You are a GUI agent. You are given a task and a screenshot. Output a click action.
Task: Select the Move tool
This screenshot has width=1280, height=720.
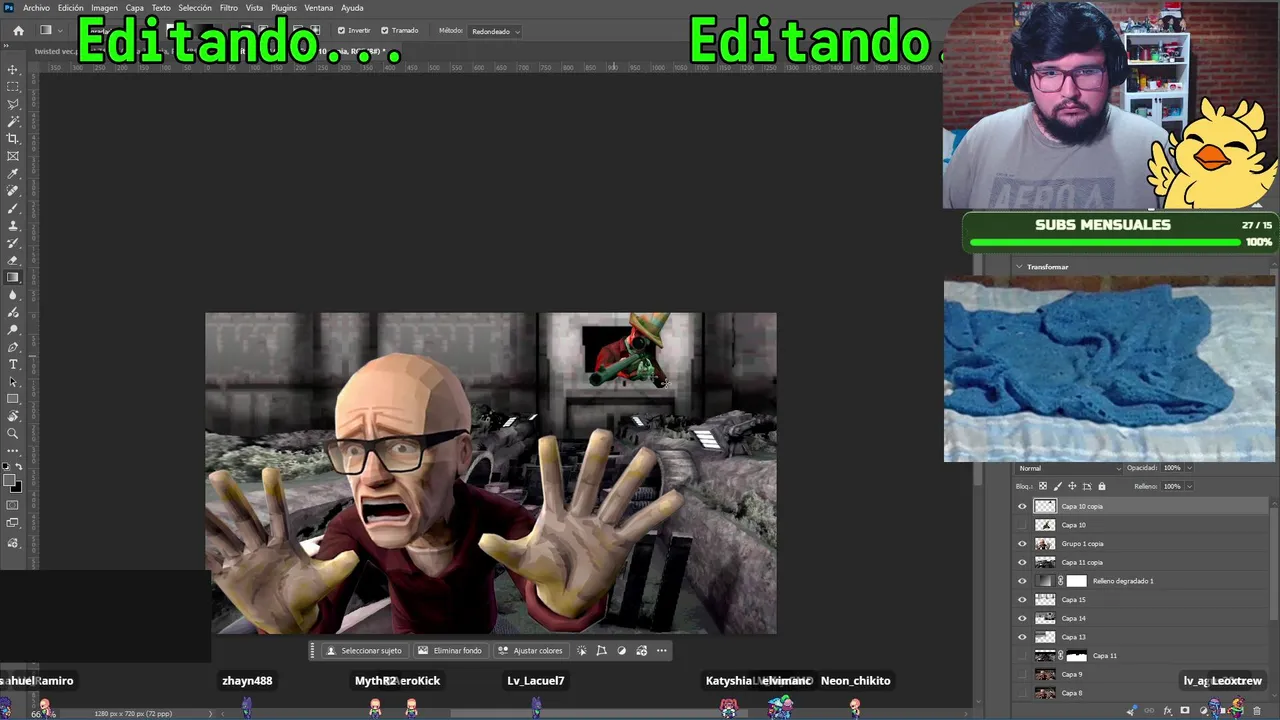point(13,70)
